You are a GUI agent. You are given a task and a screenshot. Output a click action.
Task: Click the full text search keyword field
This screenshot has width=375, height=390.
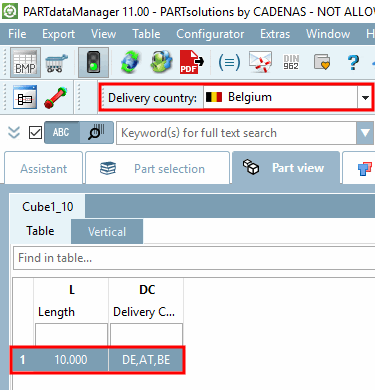pyautogui.click(x=236, y=133)
